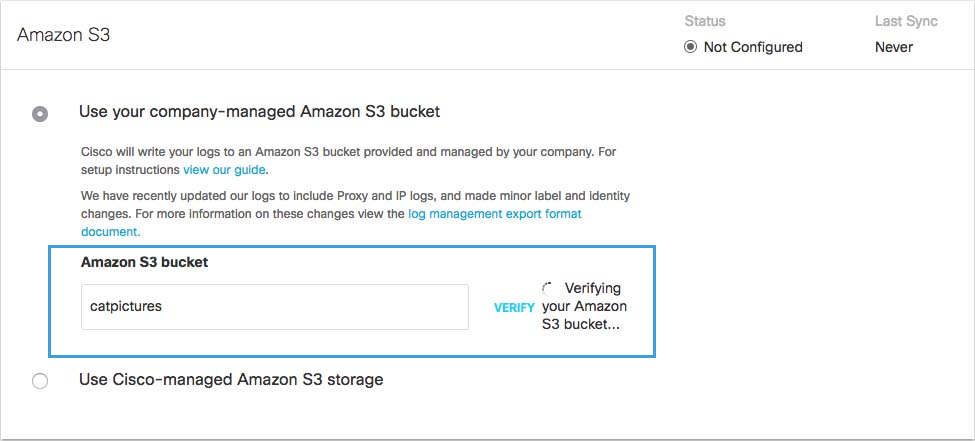The height and width of the screenshot is (441, 975).
Task: Click the Amazon S3 bucket field label
Action: pyautogui.click(x=144, y=262)
